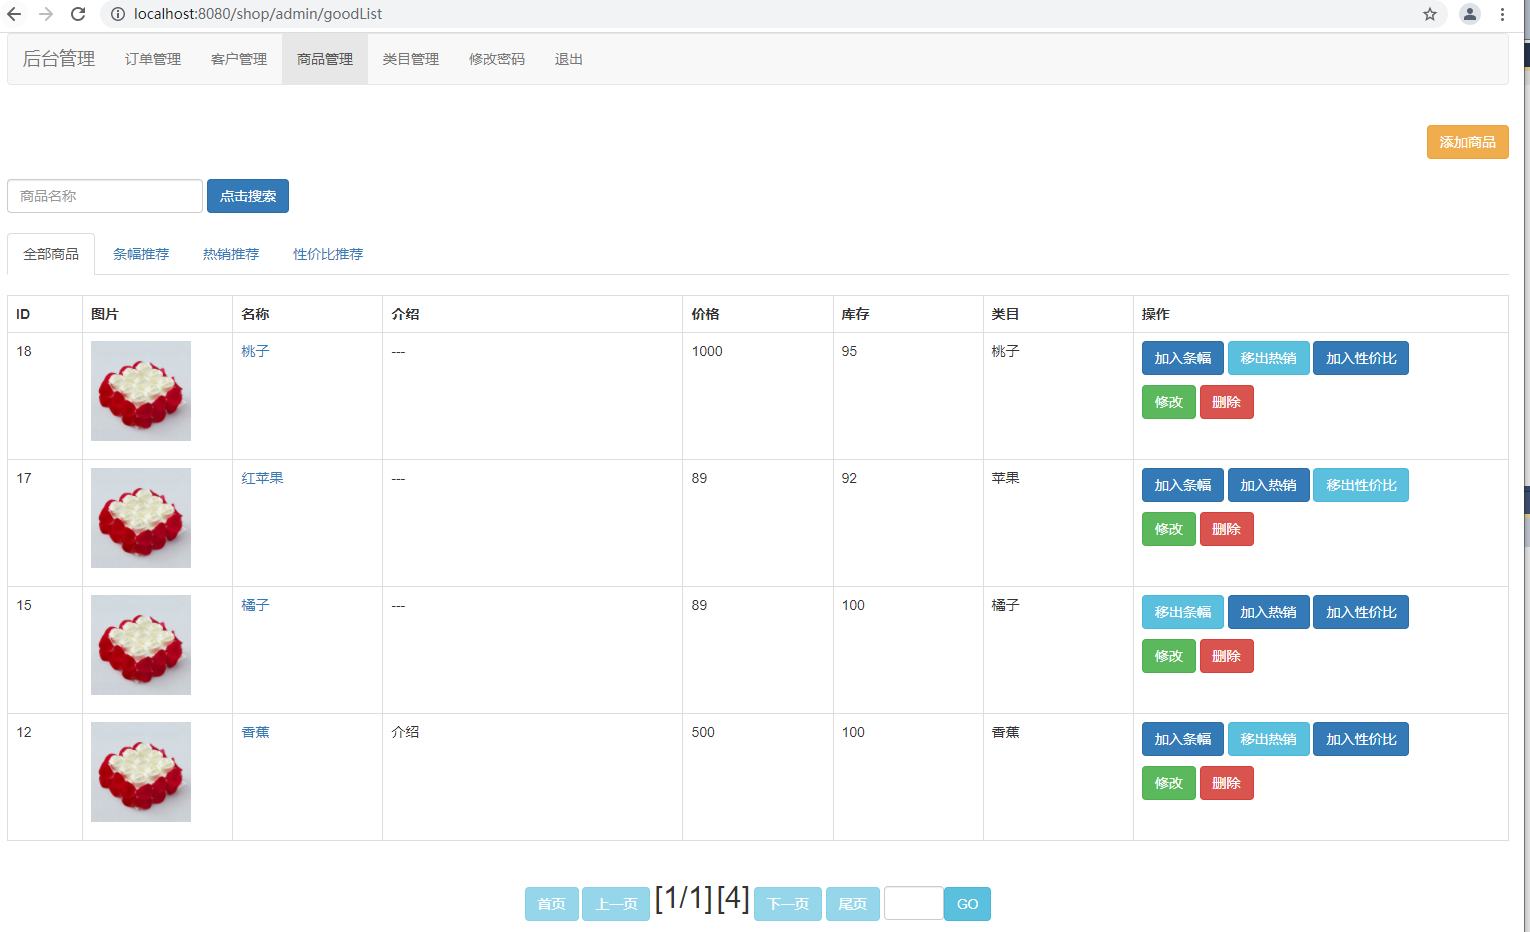Bookmark this page with the star icon
1530x932 pixels.
tap(1430, 14)
